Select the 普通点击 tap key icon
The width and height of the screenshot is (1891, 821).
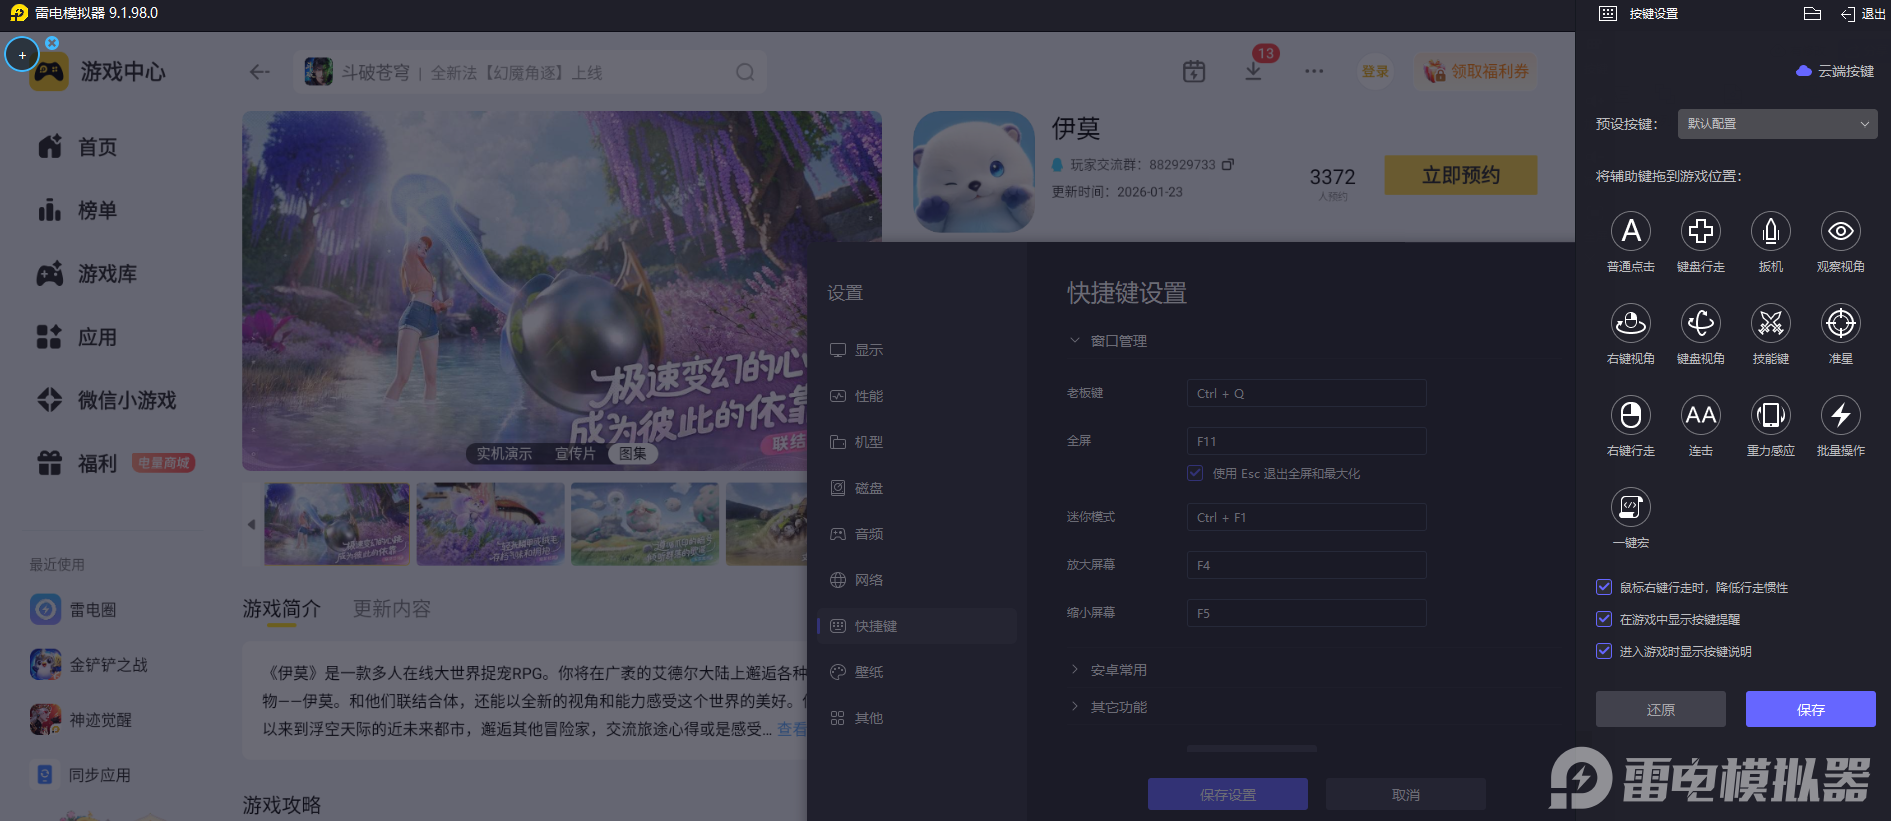[1631, 231]
